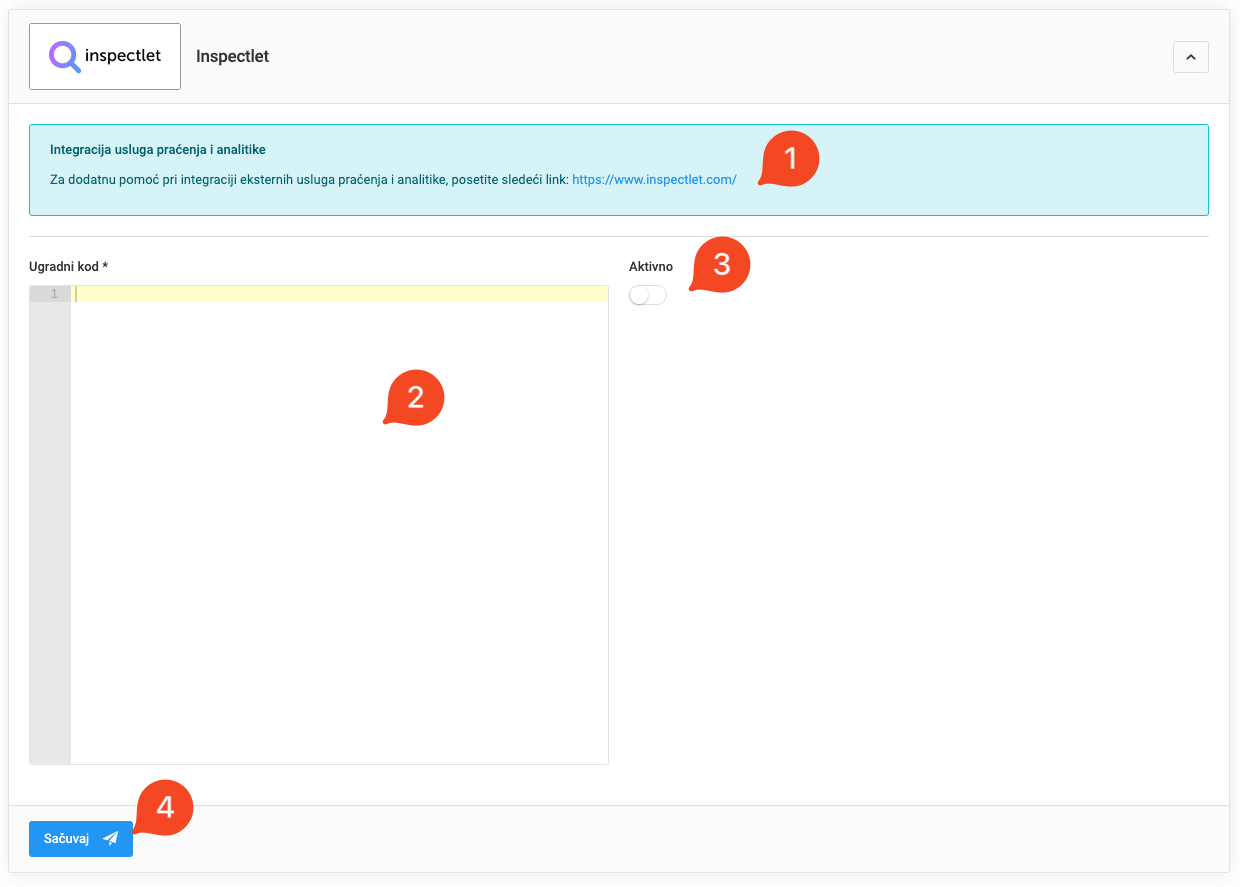1240x887 pixels.
Task: Click the inspectlet wordmark in the logo box
Action: (123, 56)
